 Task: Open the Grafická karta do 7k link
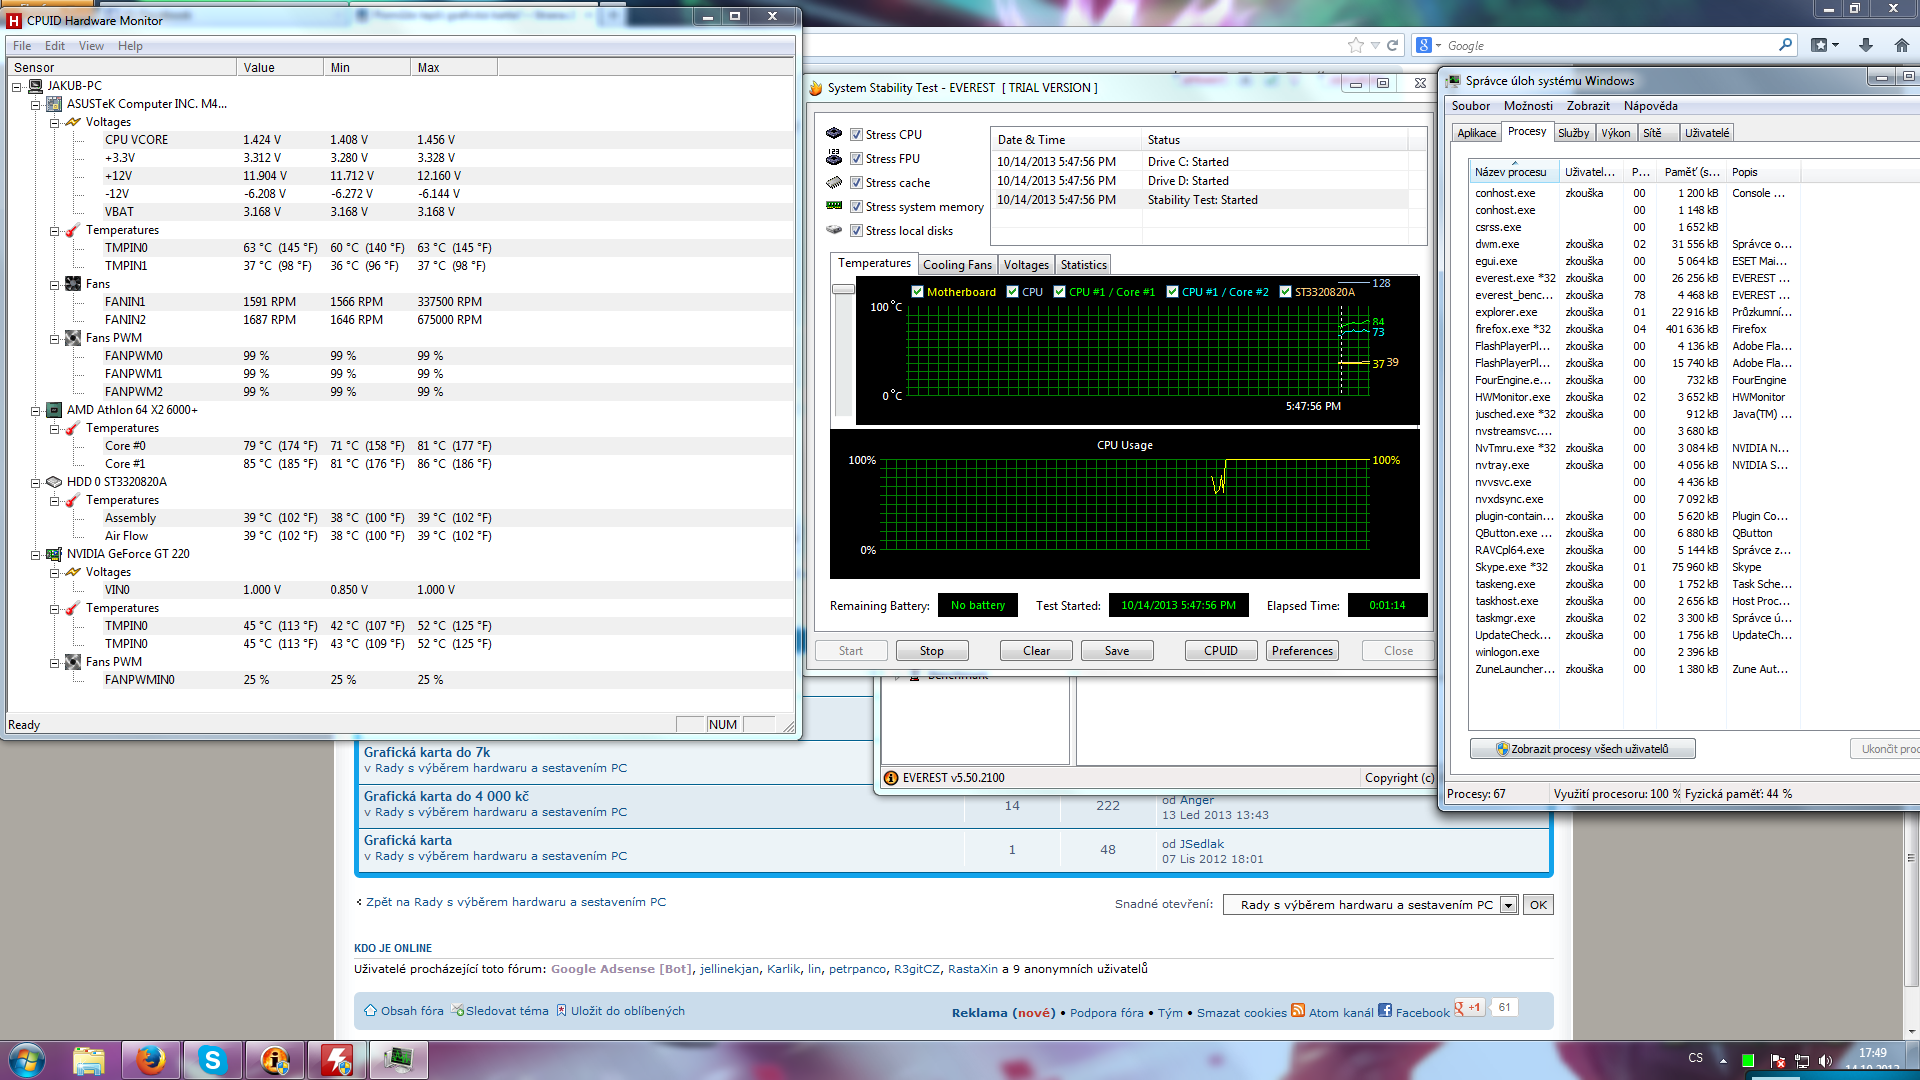tap(427, 752)
